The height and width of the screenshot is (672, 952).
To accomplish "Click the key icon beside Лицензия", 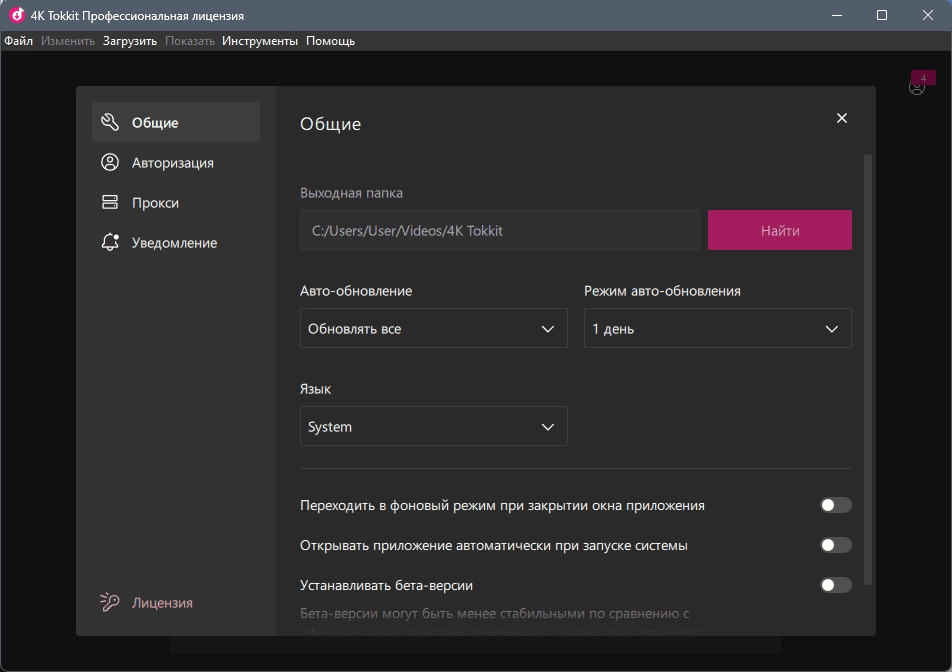I will (x=110, y=602).
